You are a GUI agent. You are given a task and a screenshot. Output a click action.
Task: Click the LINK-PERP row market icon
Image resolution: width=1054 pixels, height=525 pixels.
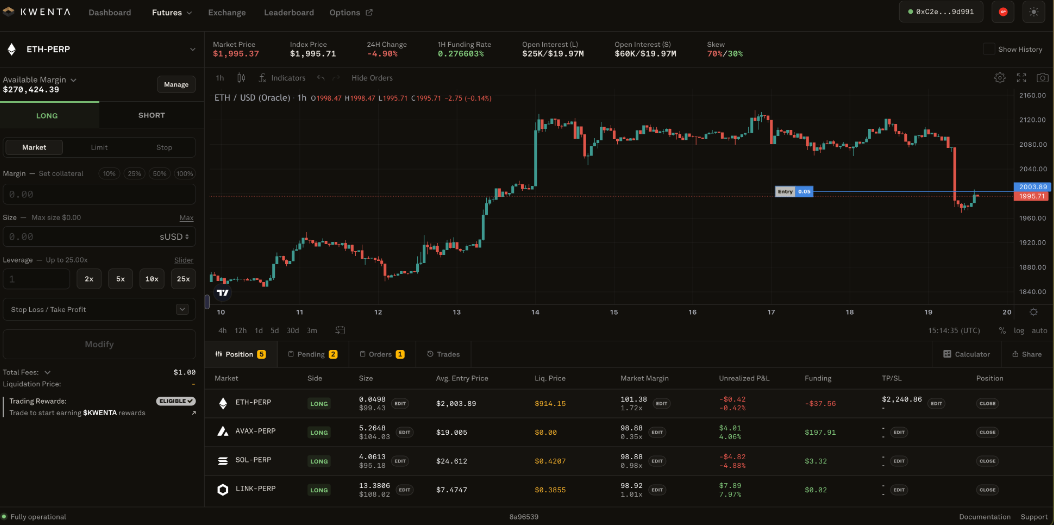click(222, 490)
